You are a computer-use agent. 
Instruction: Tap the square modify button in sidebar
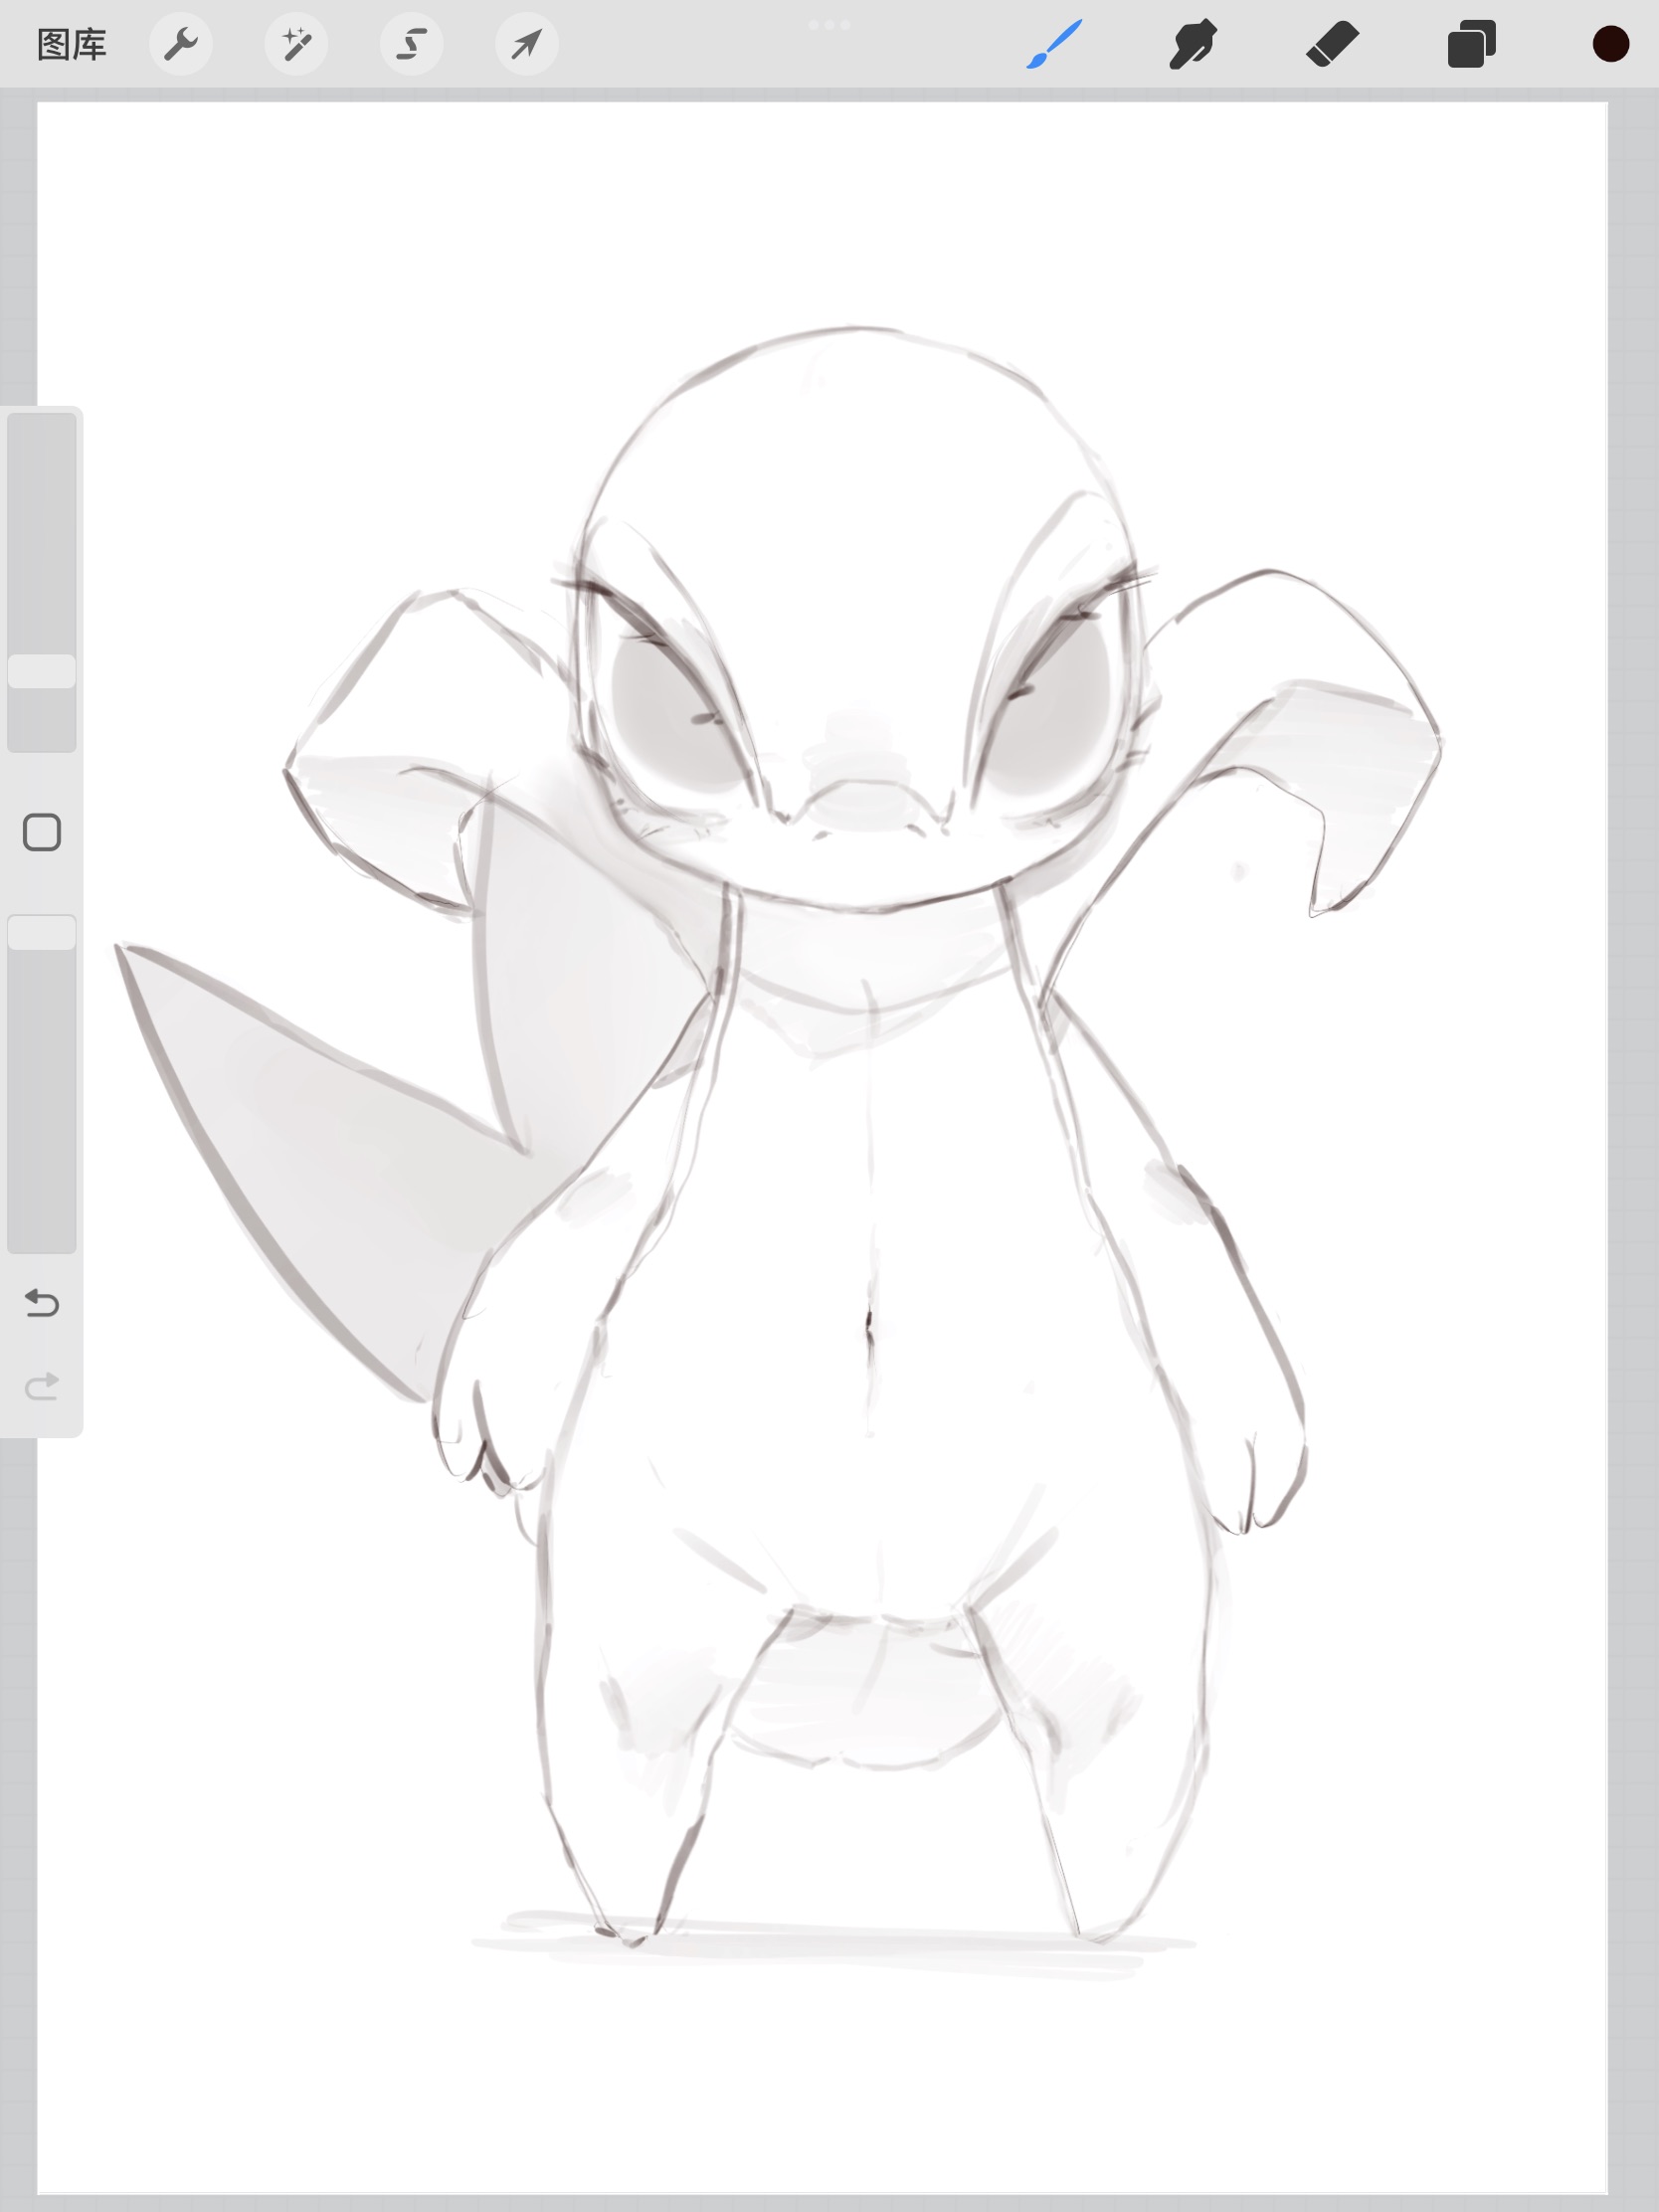click(x=42, y=832)
